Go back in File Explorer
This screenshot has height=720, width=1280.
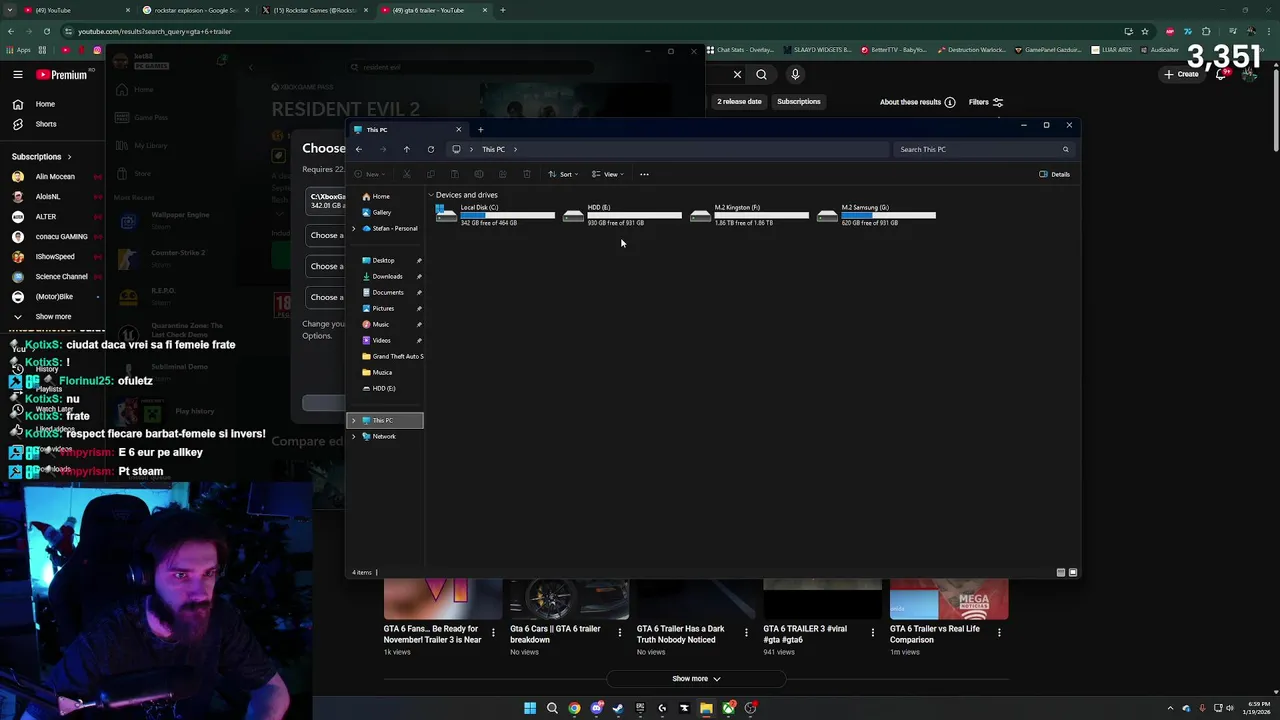pos(359,149)
